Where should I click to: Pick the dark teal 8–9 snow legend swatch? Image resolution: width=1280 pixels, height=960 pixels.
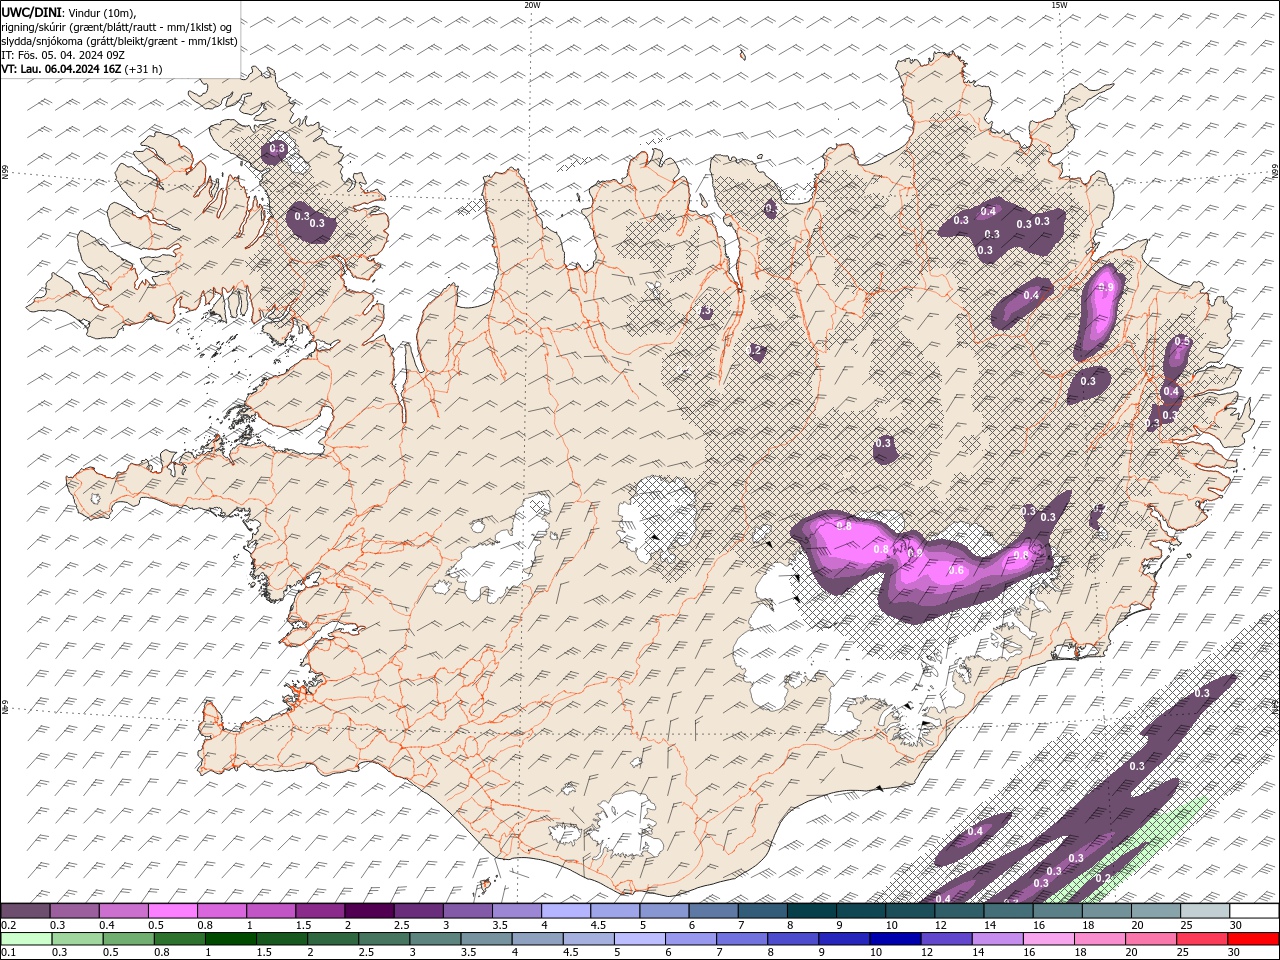pyautogui.click(x=811, y=911)
